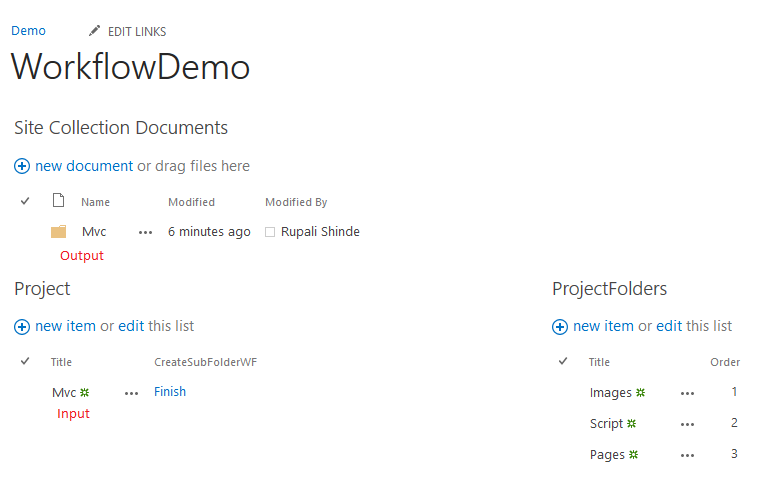Image resolution: width=781 pixels, height=489 pixels.
Task: Click the plus icon in ProjectFolders list
Action: coord(560,326)
